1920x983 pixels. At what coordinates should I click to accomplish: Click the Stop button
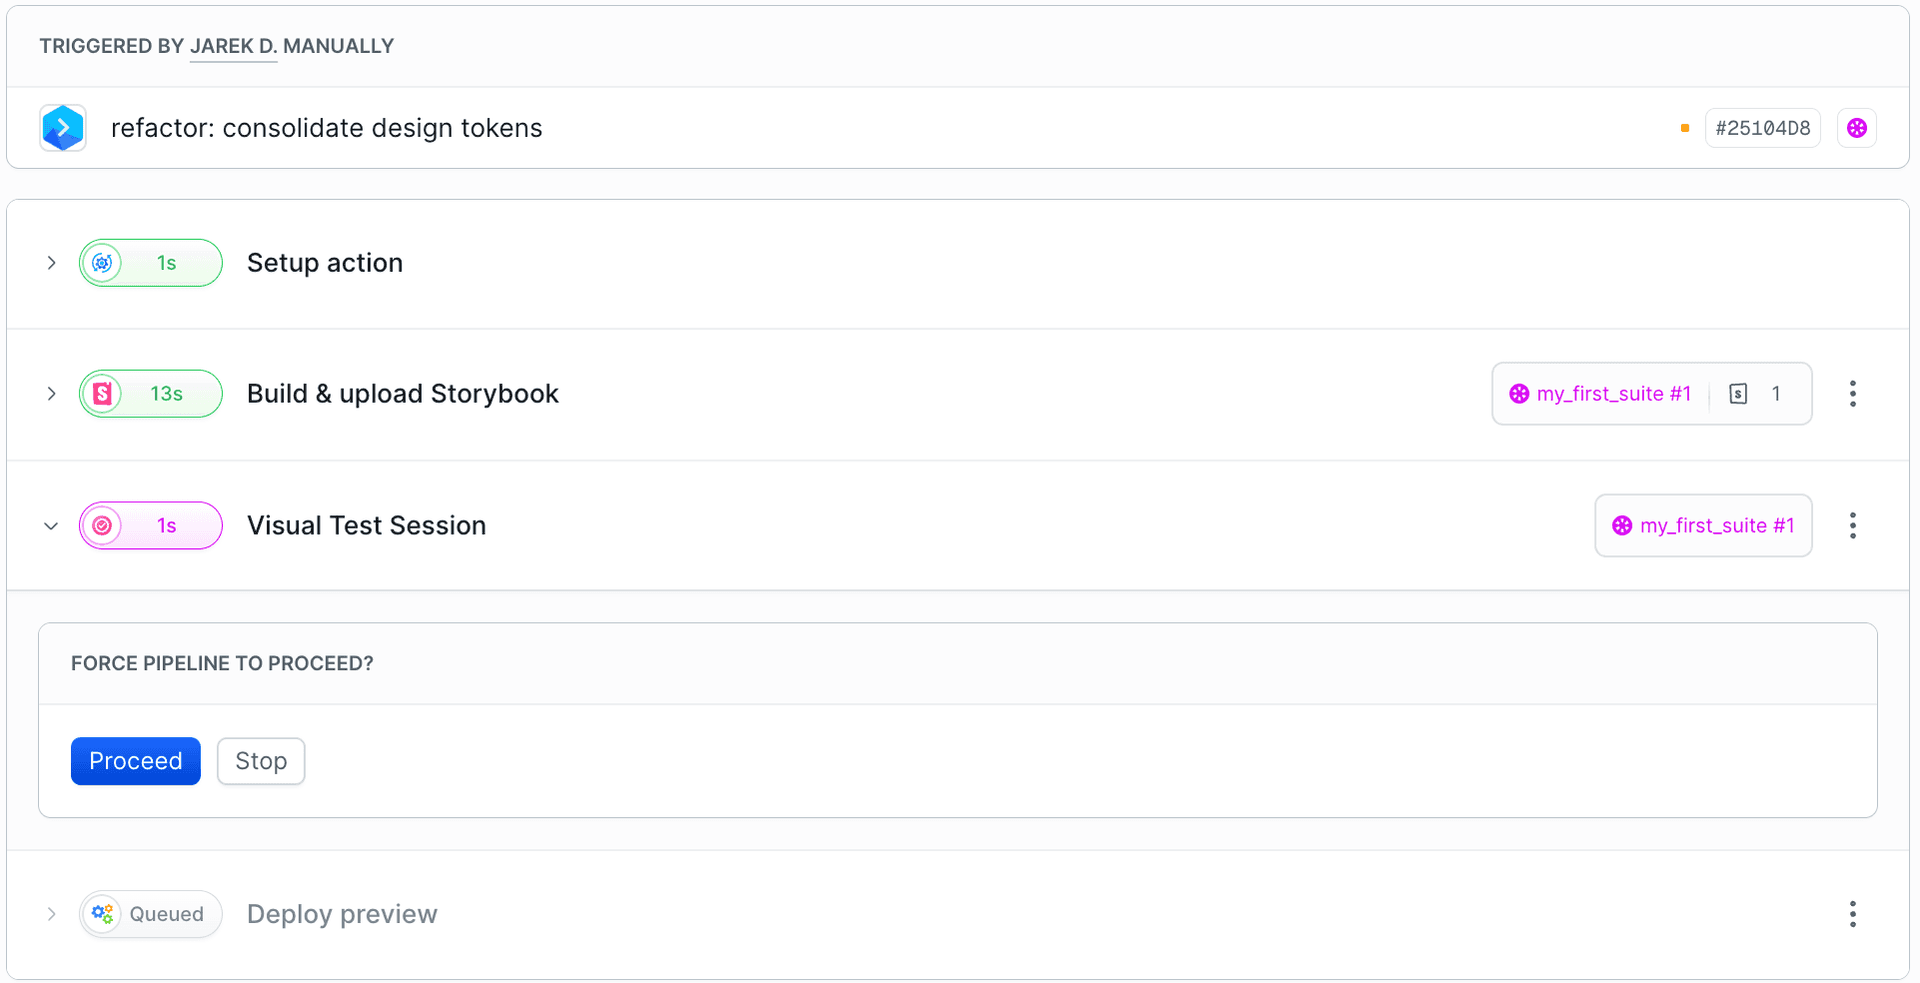[261, 761]
